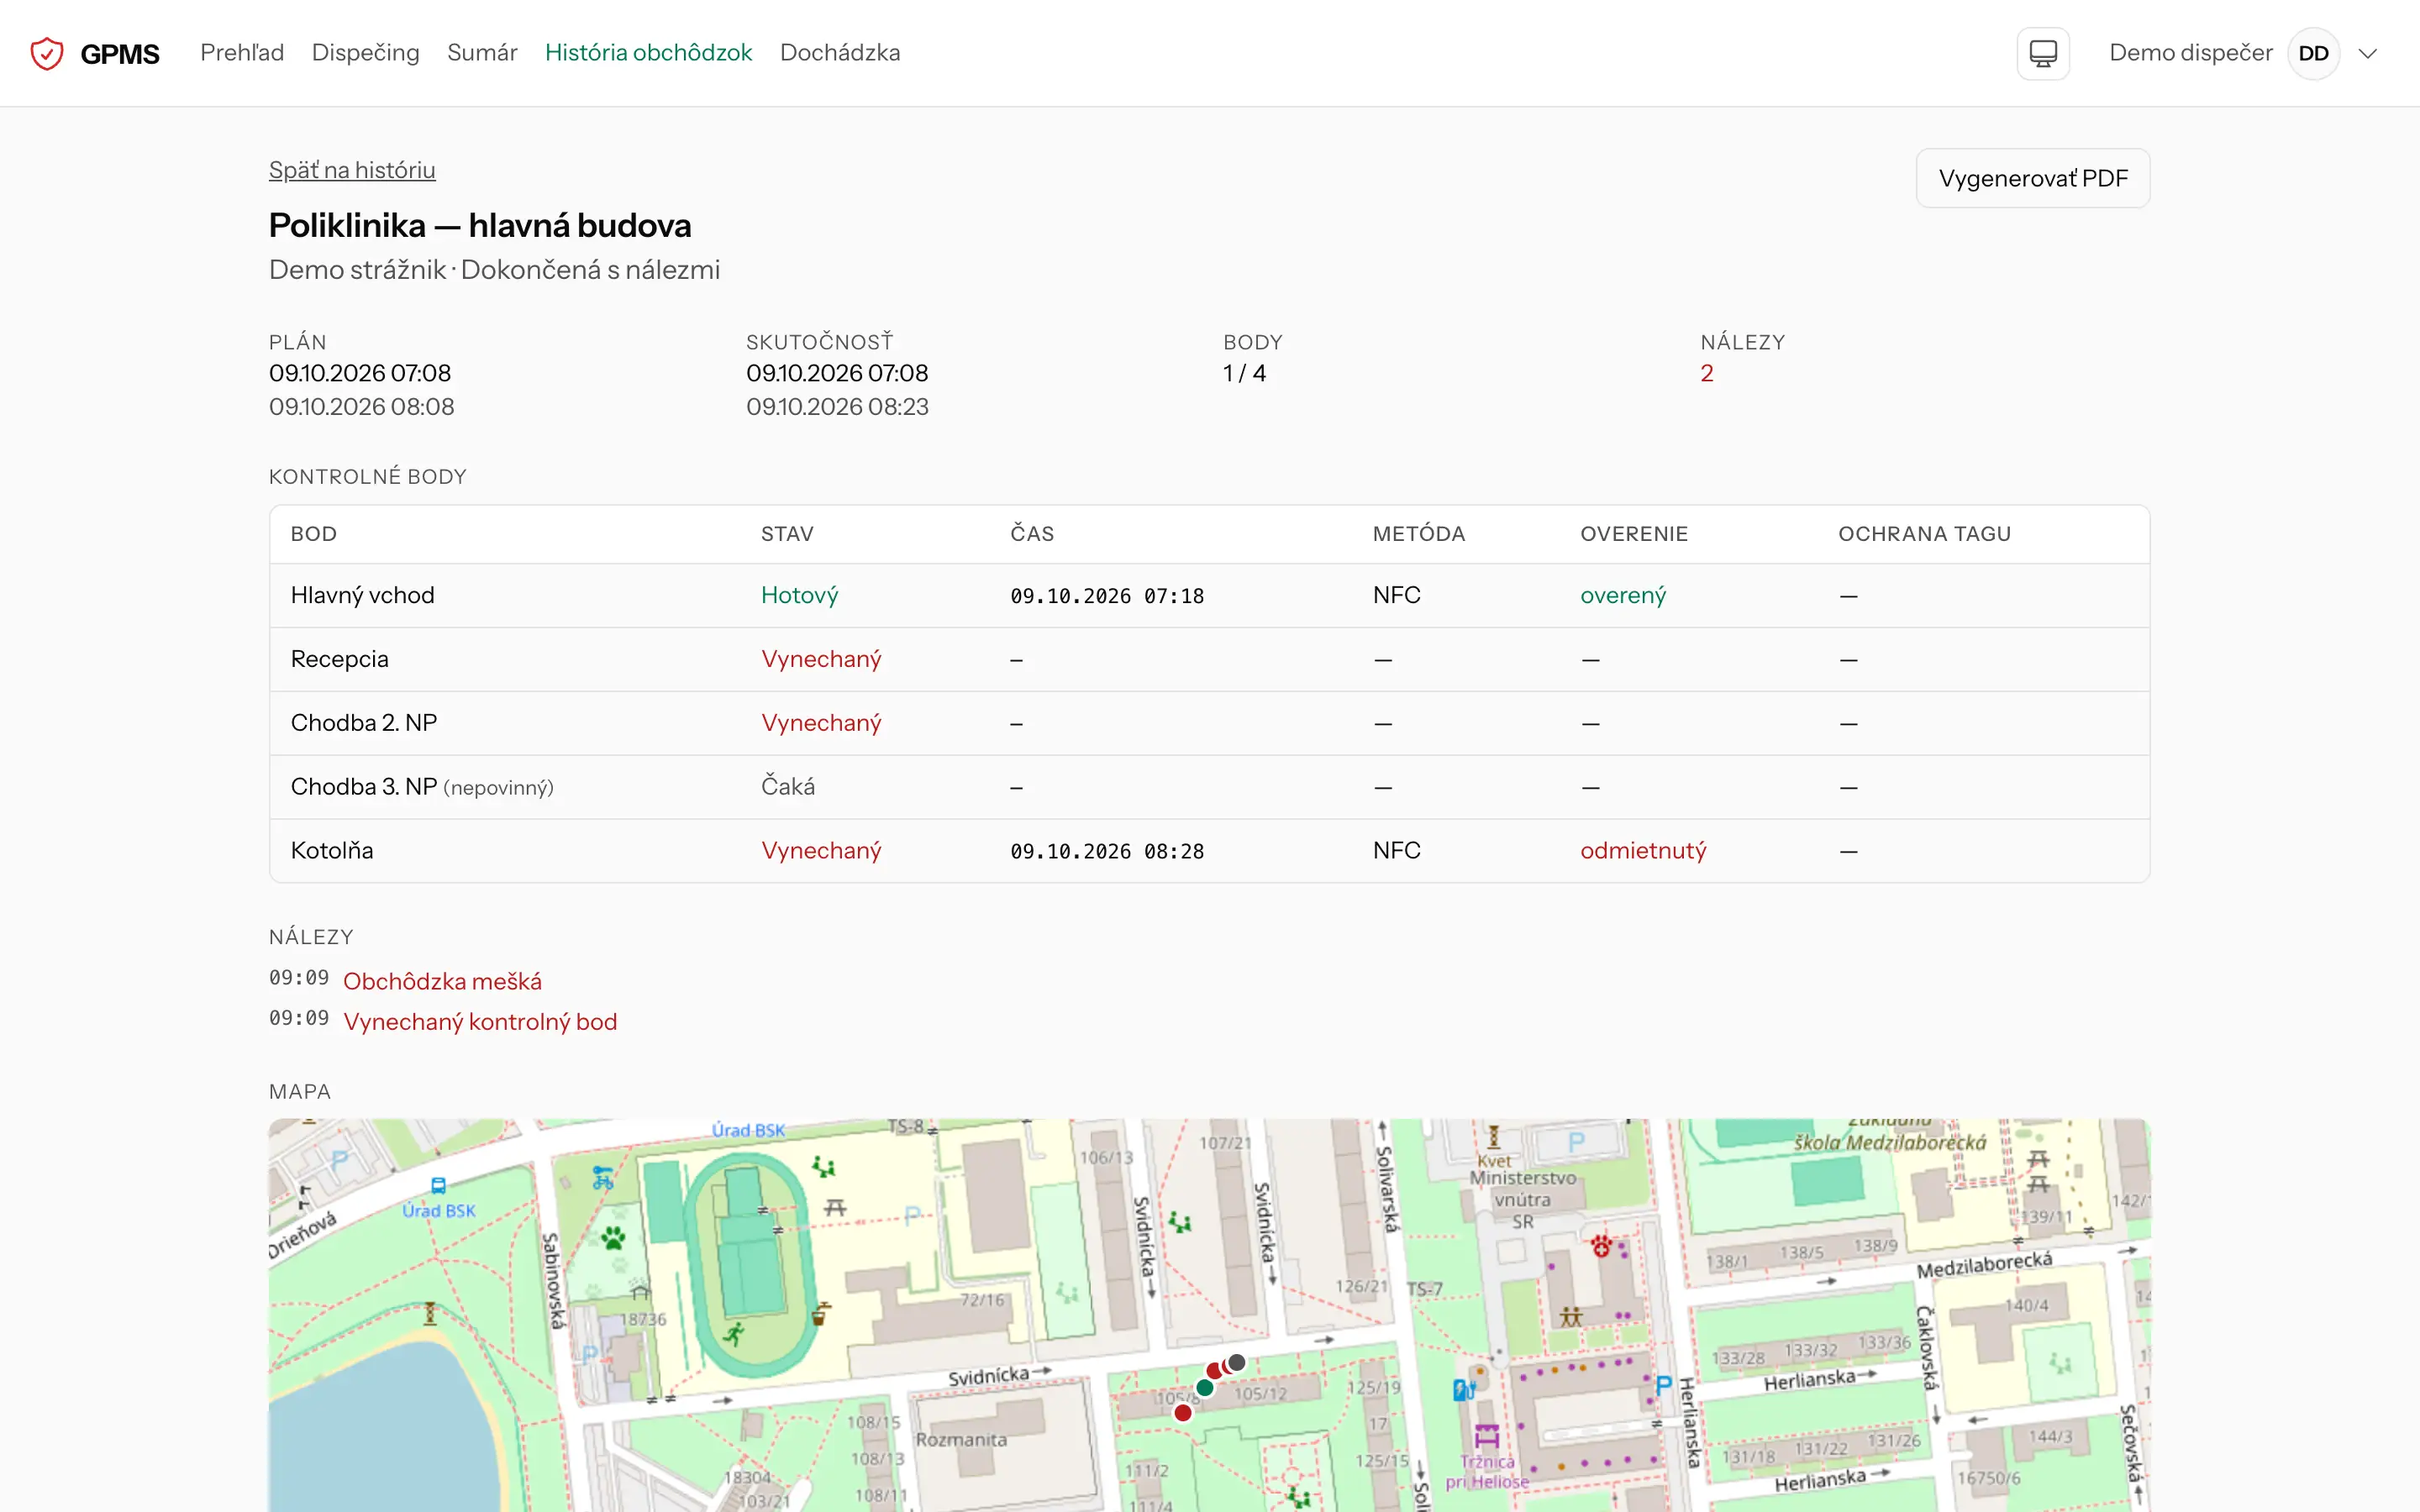Select the Vynechaný kontrolný bod finding
Viewport: 2420px width, 1512px height.
tap(480, 1021)
